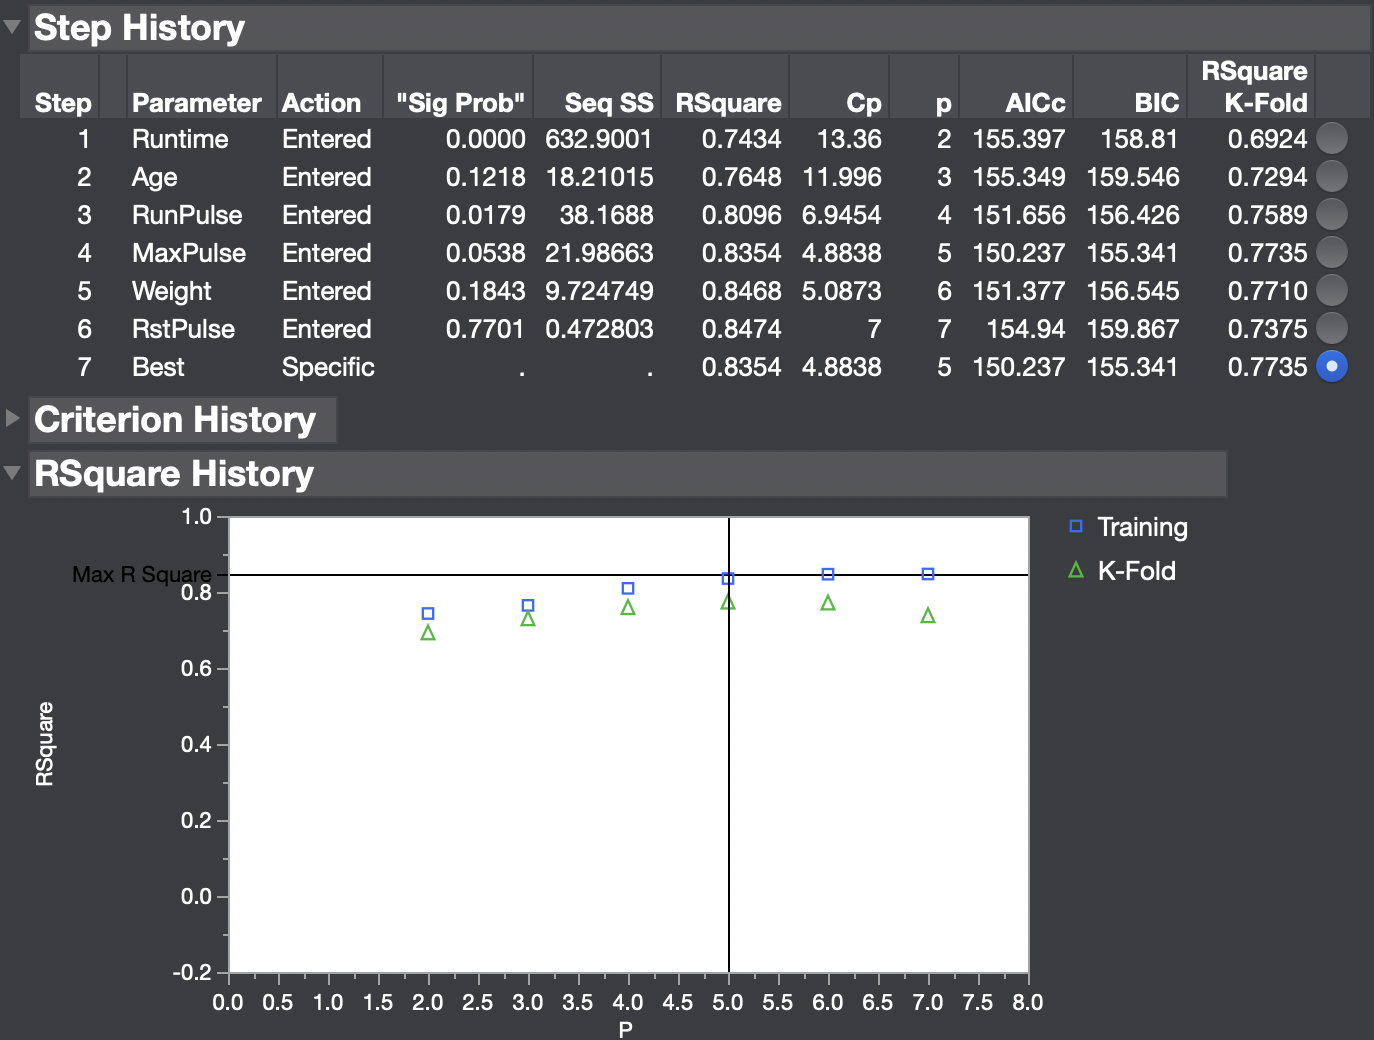Select the Weight step radio button

[1332, 291]
